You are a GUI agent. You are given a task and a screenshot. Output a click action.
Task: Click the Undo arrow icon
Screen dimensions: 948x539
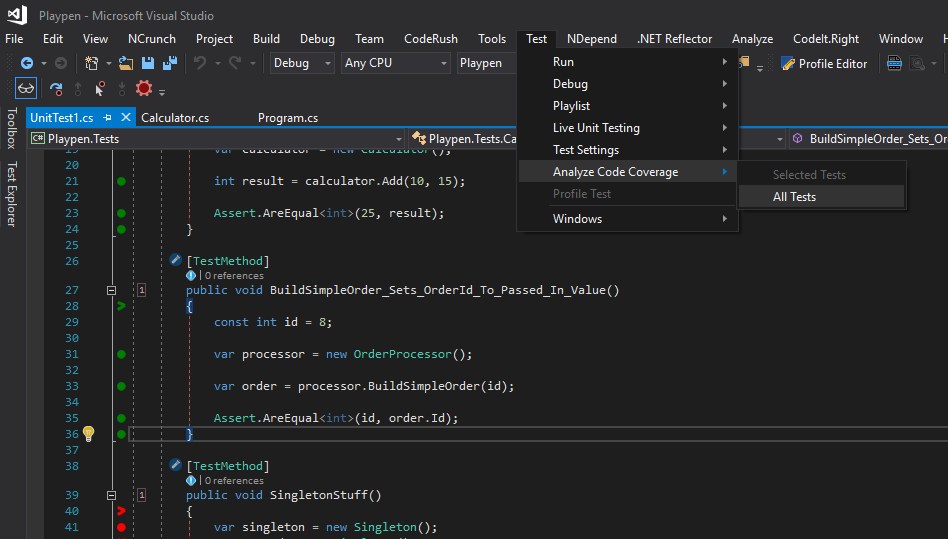(x=200, y=63)
